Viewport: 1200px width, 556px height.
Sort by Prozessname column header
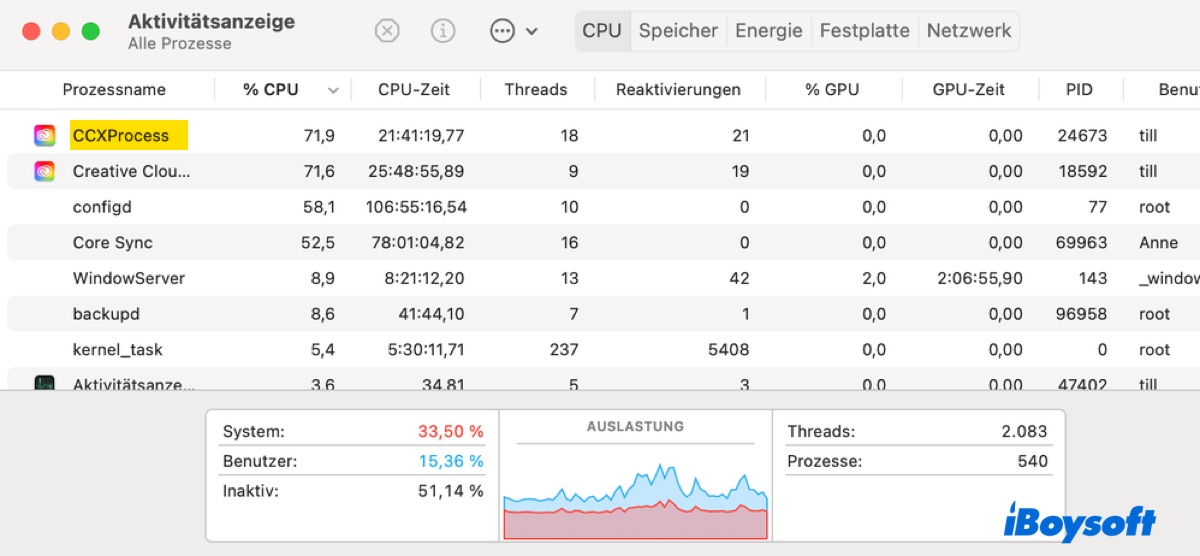(114, 90)
